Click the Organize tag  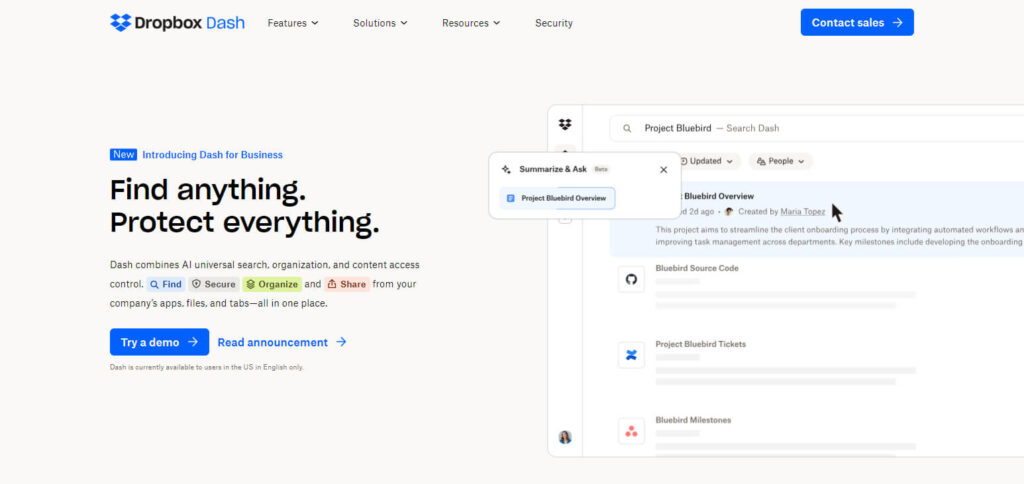pos(272,284)
